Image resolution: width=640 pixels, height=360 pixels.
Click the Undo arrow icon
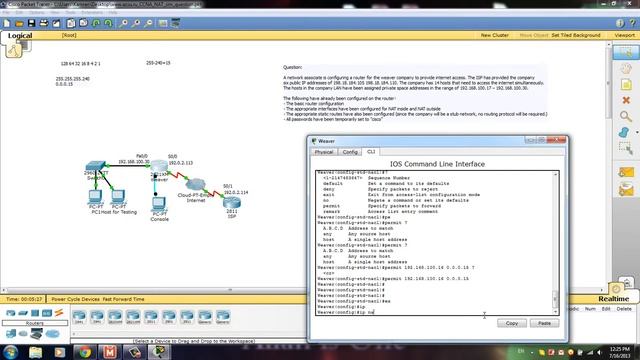coord(96,24)
